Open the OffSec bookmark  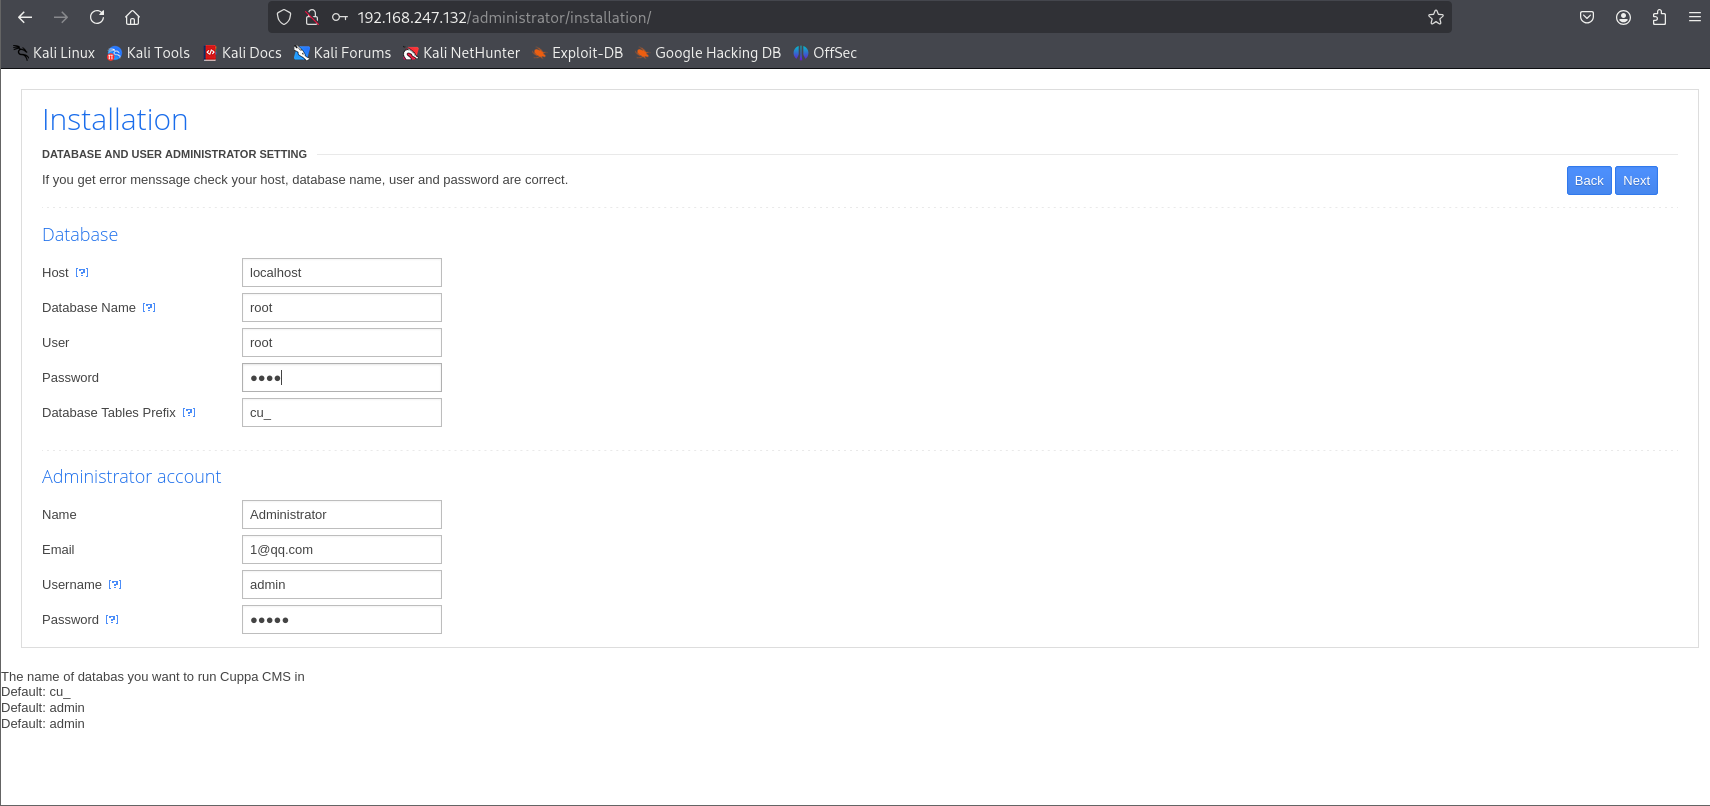[825, 53]
